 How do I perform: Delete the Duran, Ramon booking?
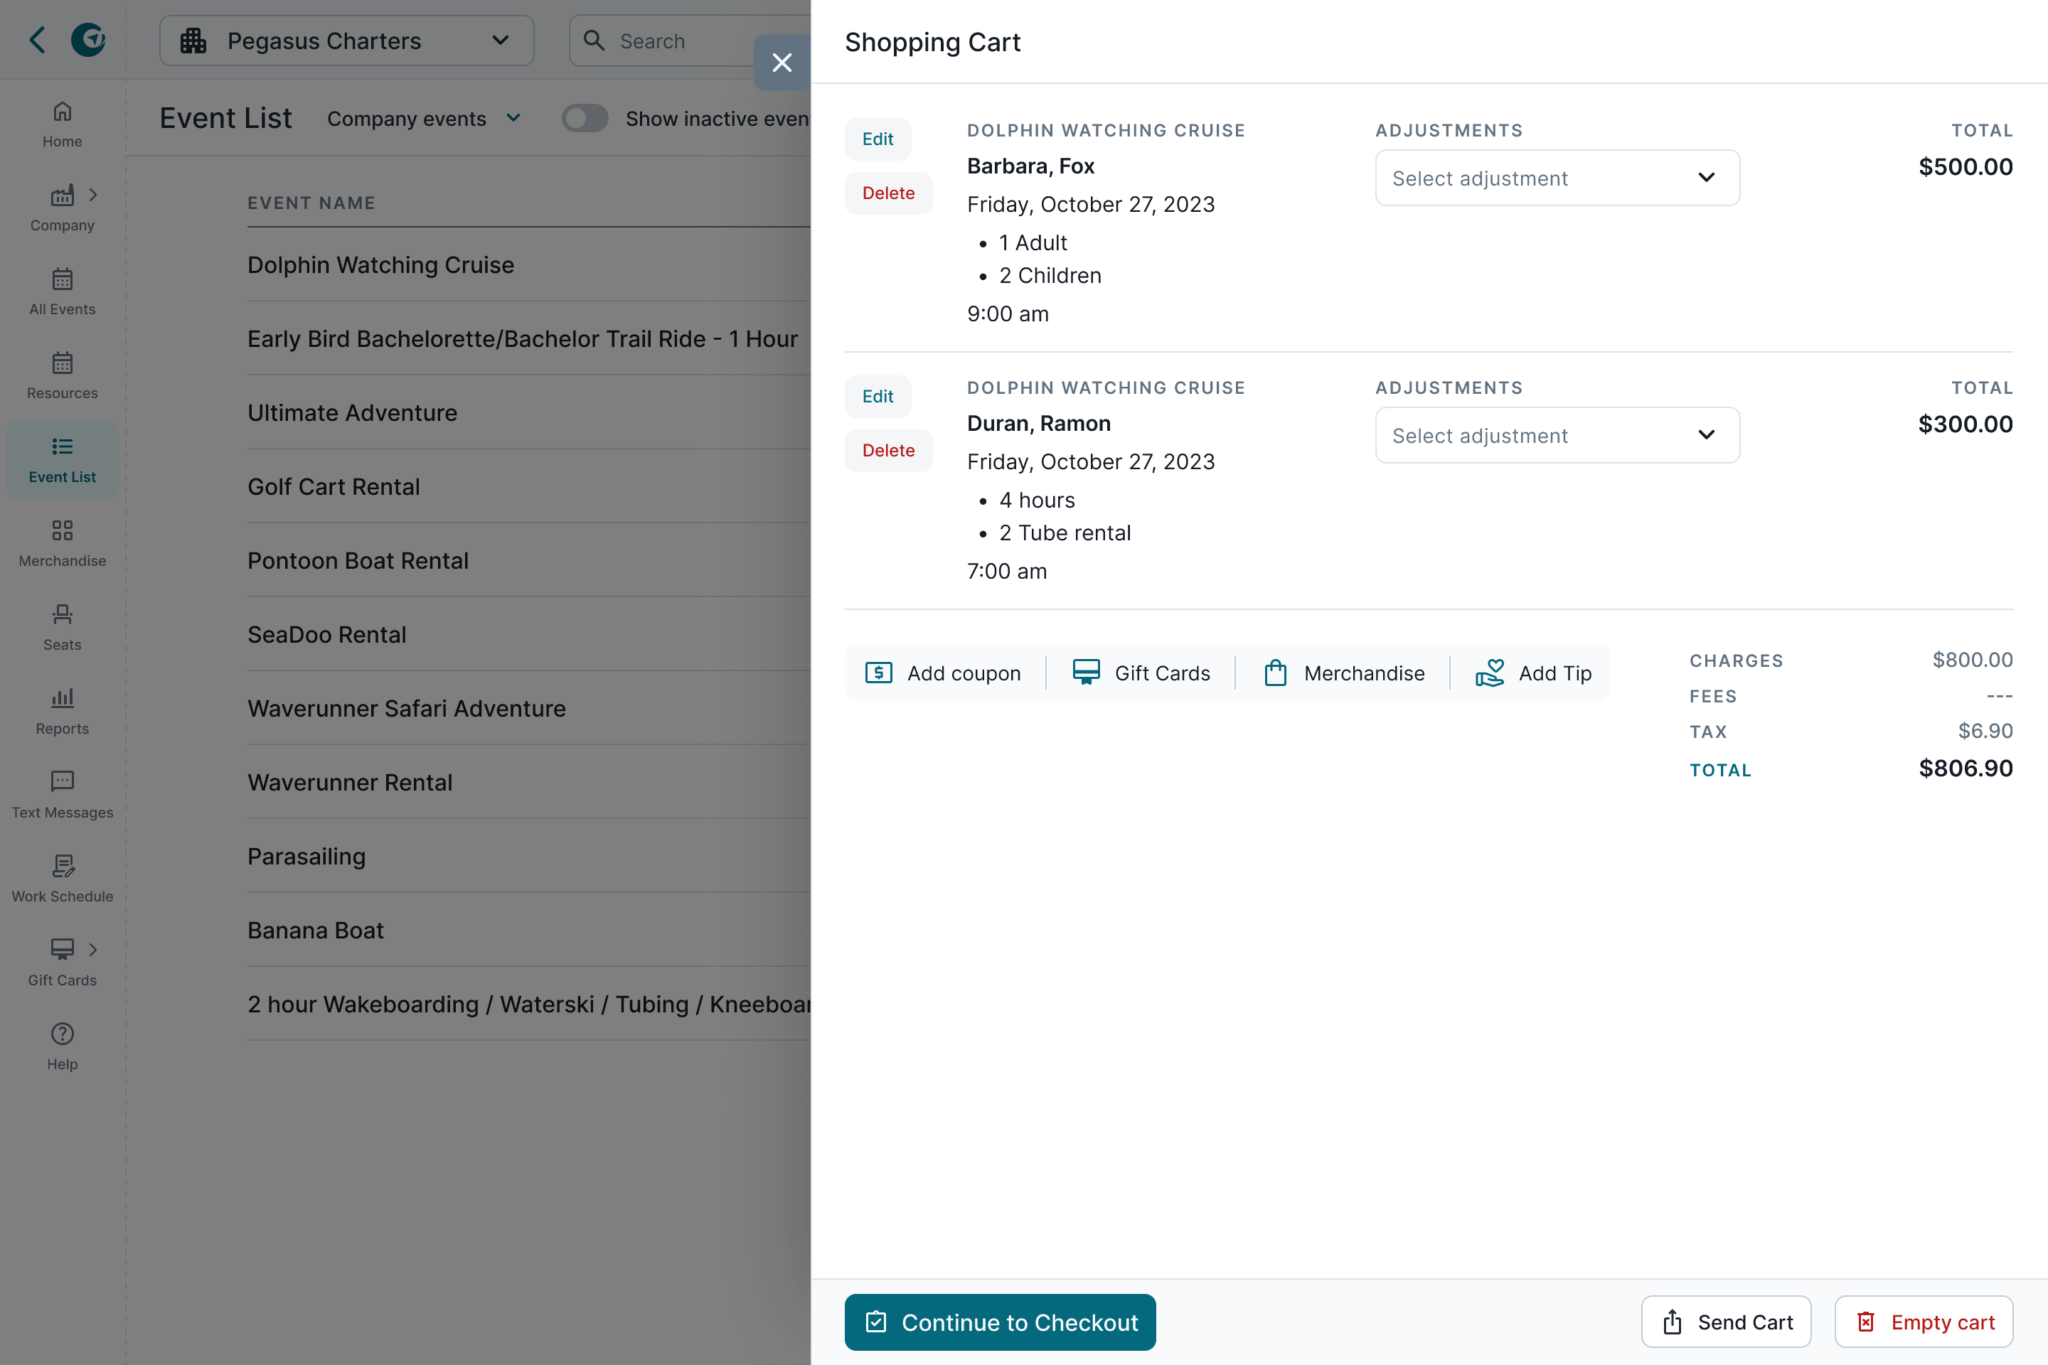[x=887, y=450]
